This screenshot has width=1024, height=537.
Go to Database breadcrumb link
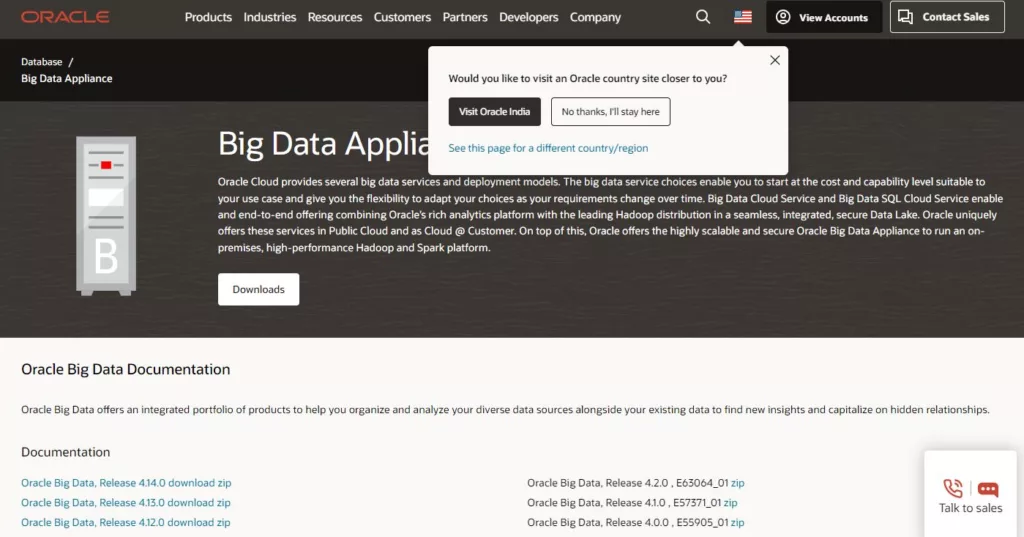[x=42, y=62]
